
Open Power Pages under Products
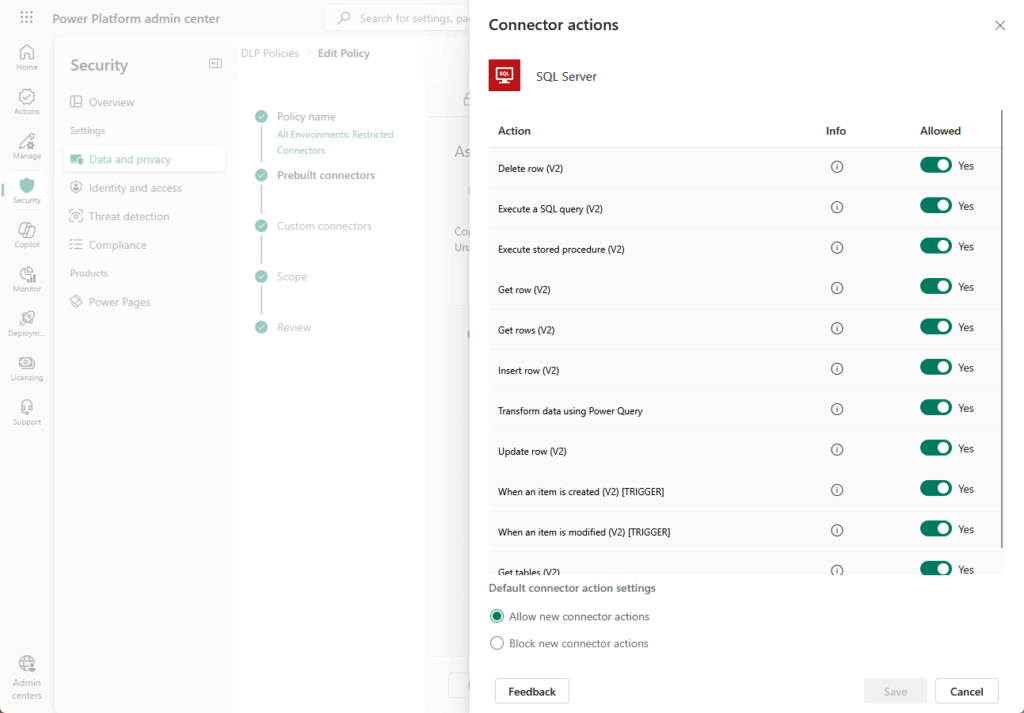tap(144, 302)
